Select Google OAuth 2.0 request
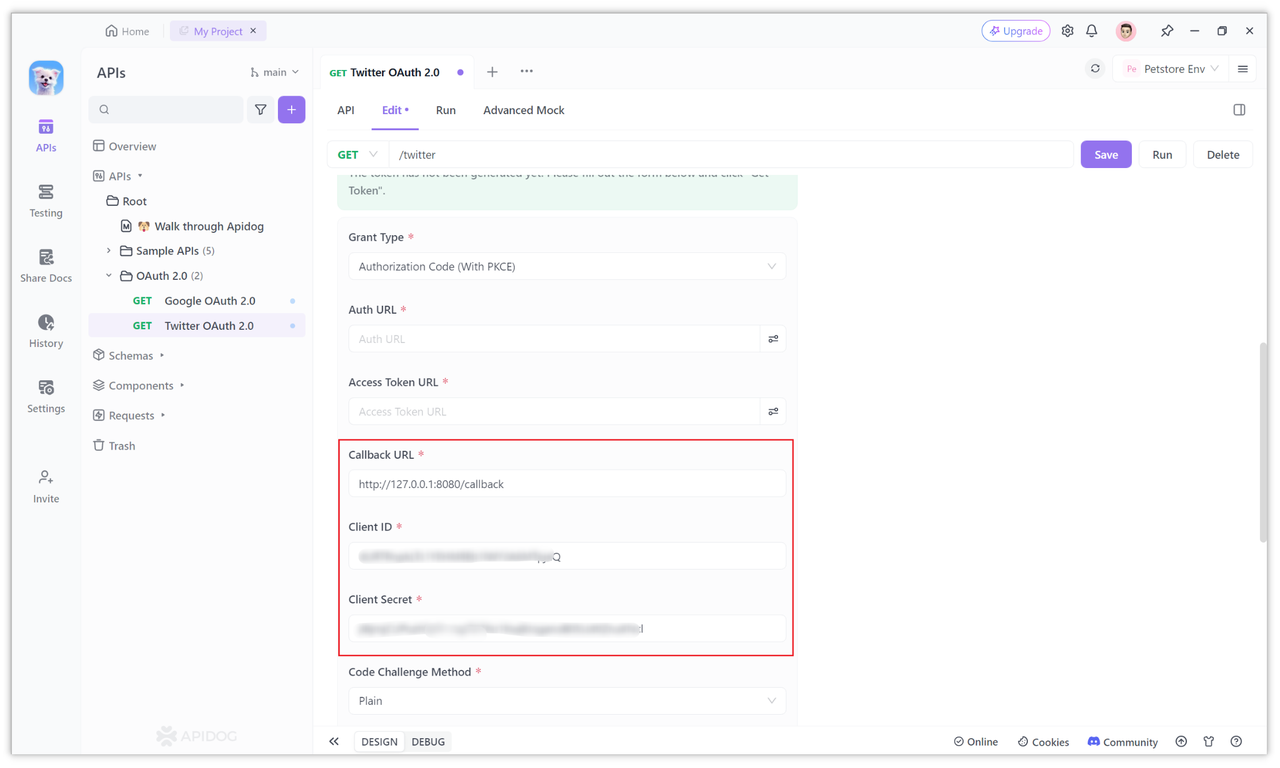1280x768 pixels. [x=197, y=301]
